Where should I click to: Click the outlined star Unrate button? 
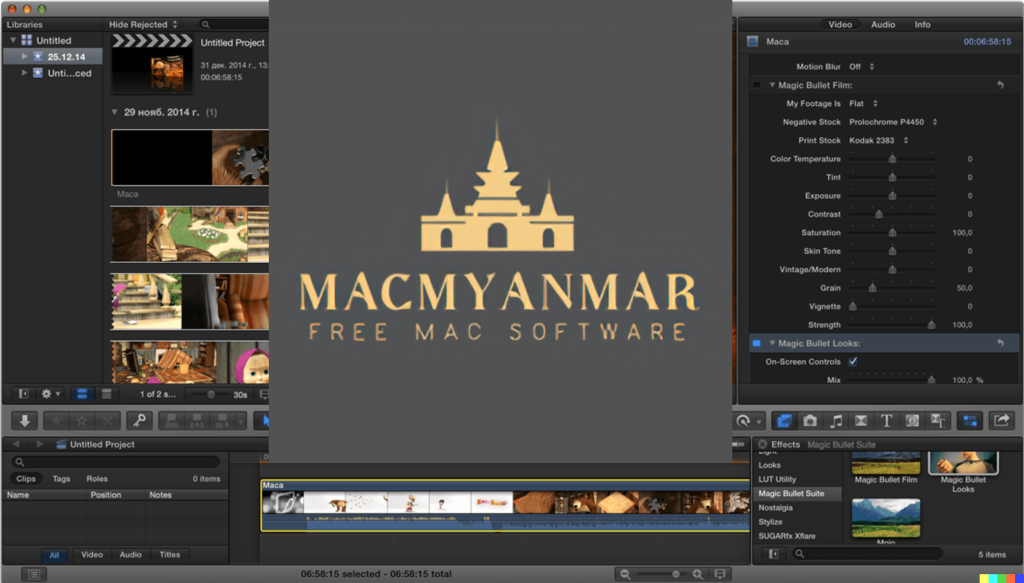coord(82,421)
